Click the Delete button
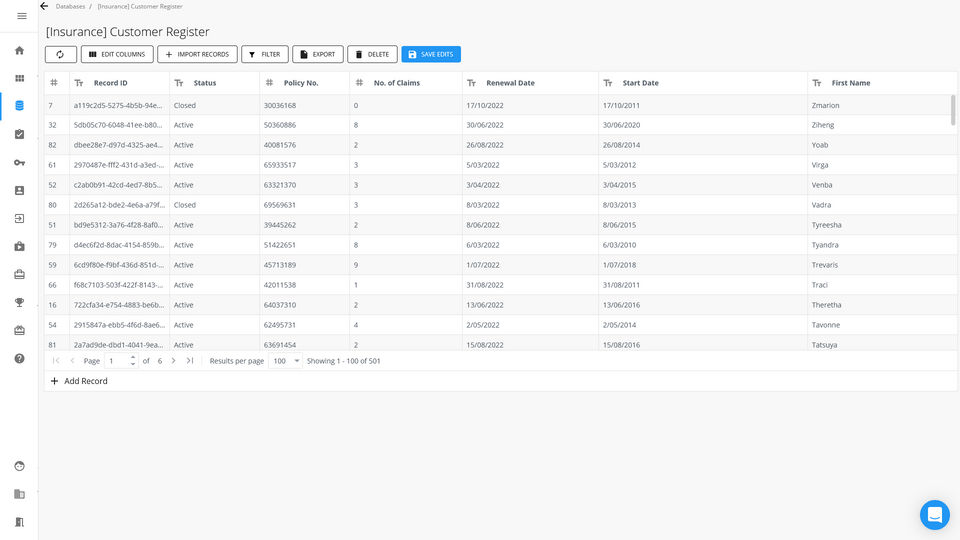Image resolution: width=960 pixels, height=540 pixels. (372, 54)
